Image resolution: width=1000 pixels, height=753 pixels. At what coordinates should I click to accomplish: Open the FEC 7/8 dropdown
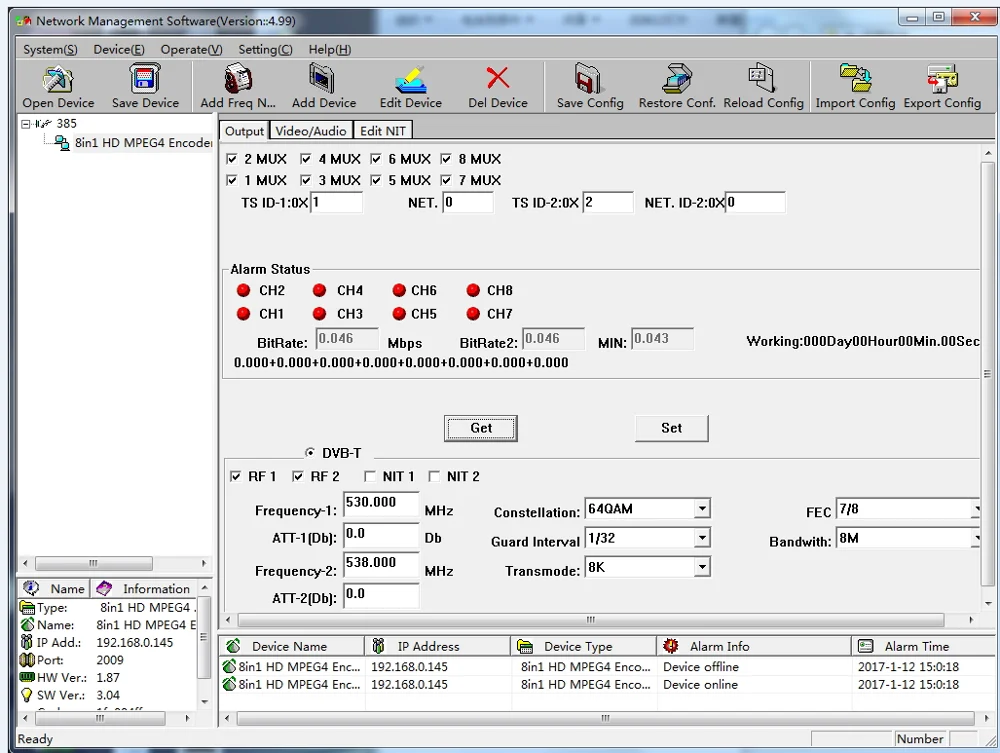pos(976,509)
